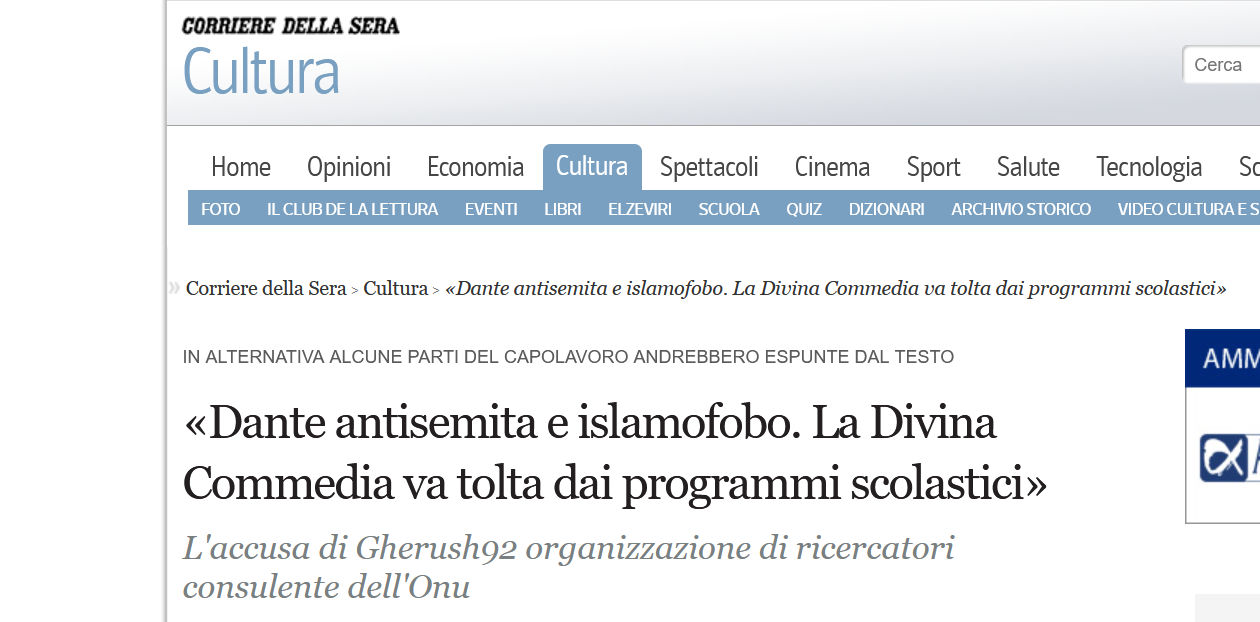This screenshot has width=1260, height=622.
Task: Open the ELZEVIRI submenu link
Action: pyautogui.click(x=640, y=209)
